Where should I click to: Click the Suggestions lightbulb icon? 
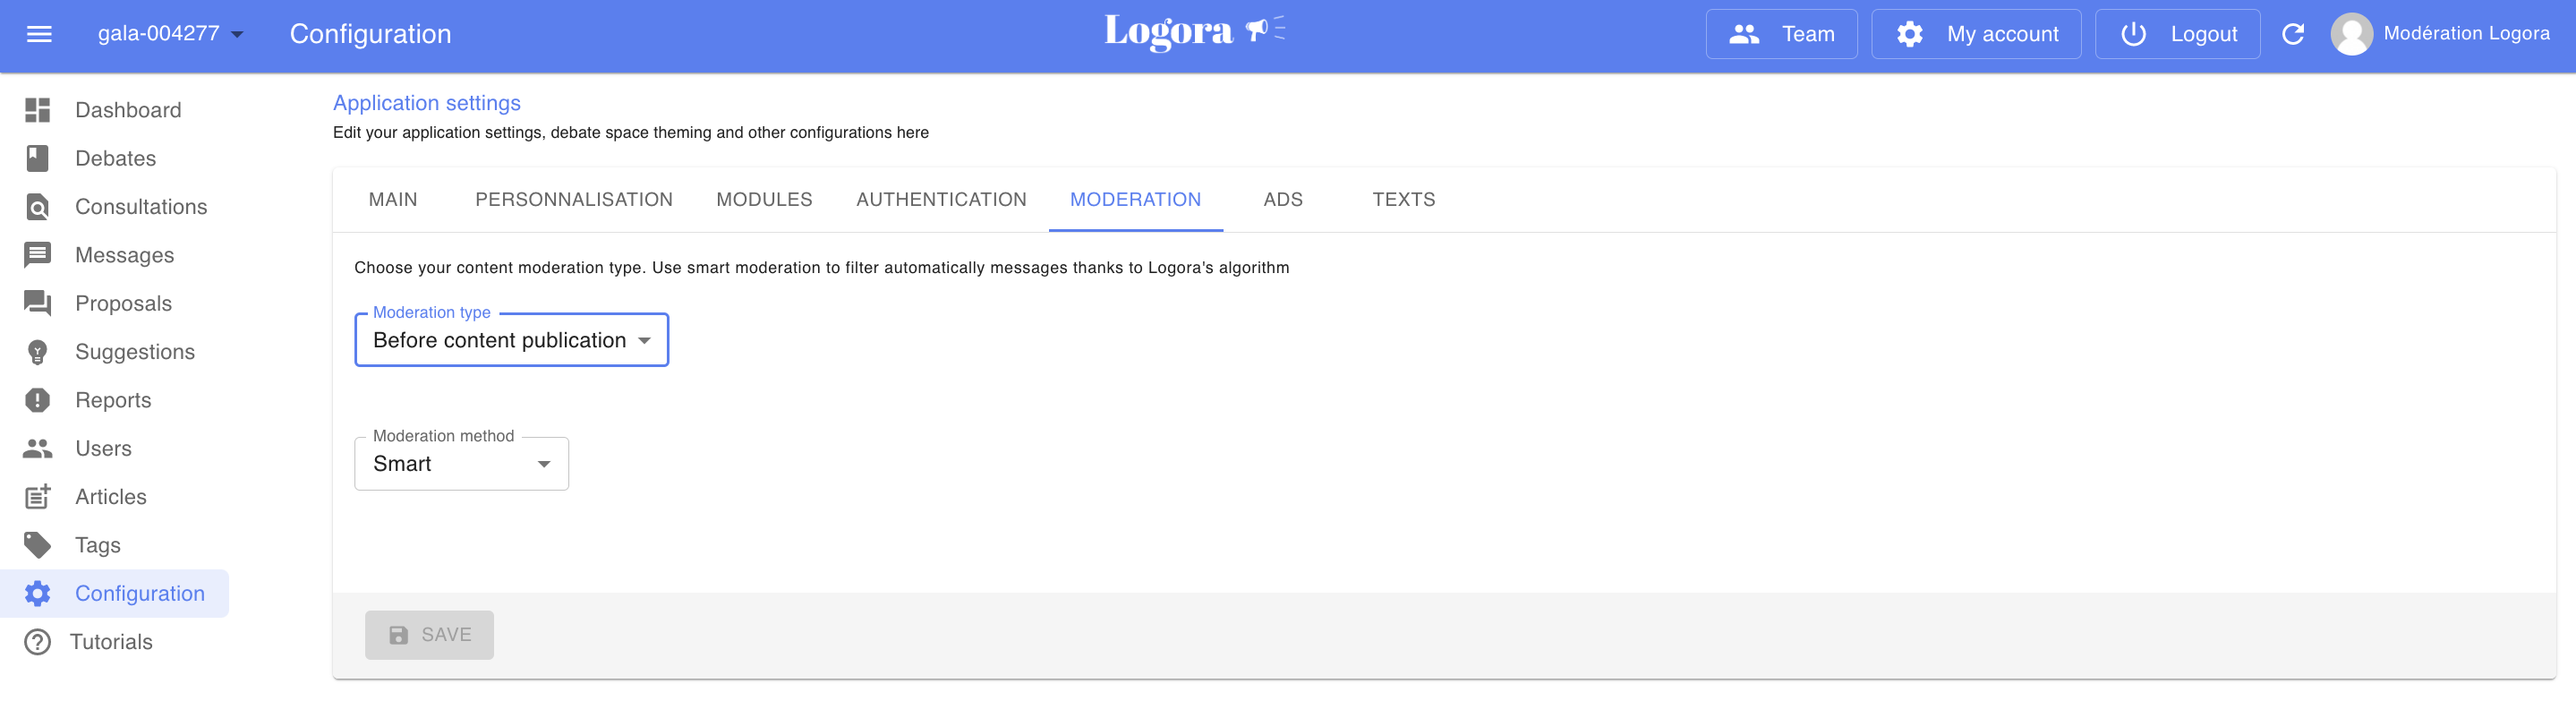(37, 352)
